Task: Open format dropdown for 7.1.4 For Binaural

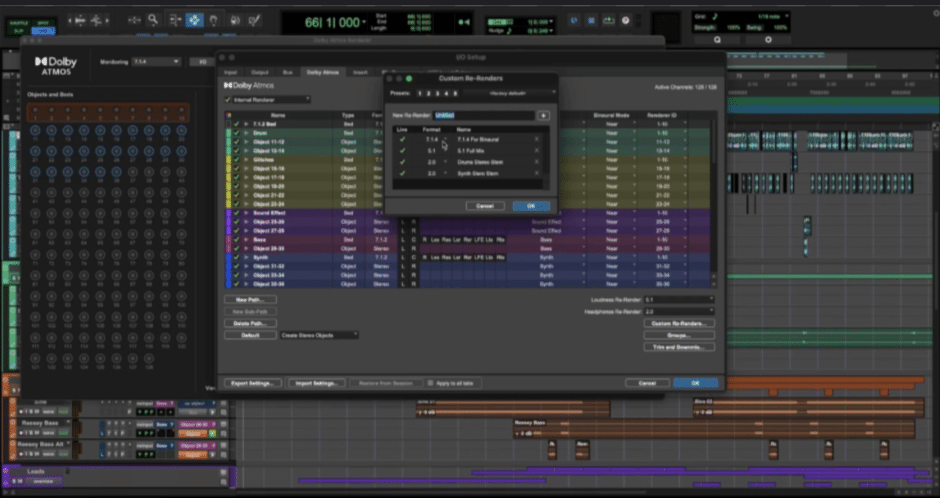Action: click(445, 139)
